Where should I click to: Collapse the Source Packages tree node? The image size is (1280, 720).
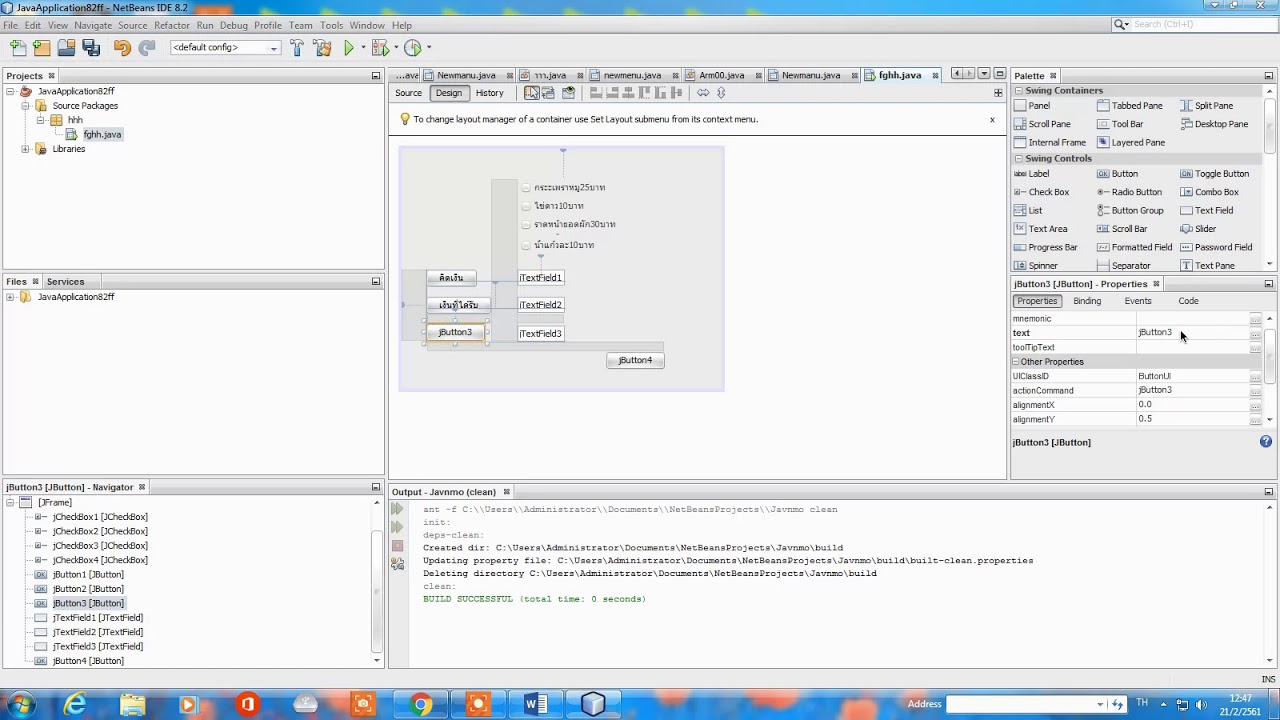[x=25, y=106]
